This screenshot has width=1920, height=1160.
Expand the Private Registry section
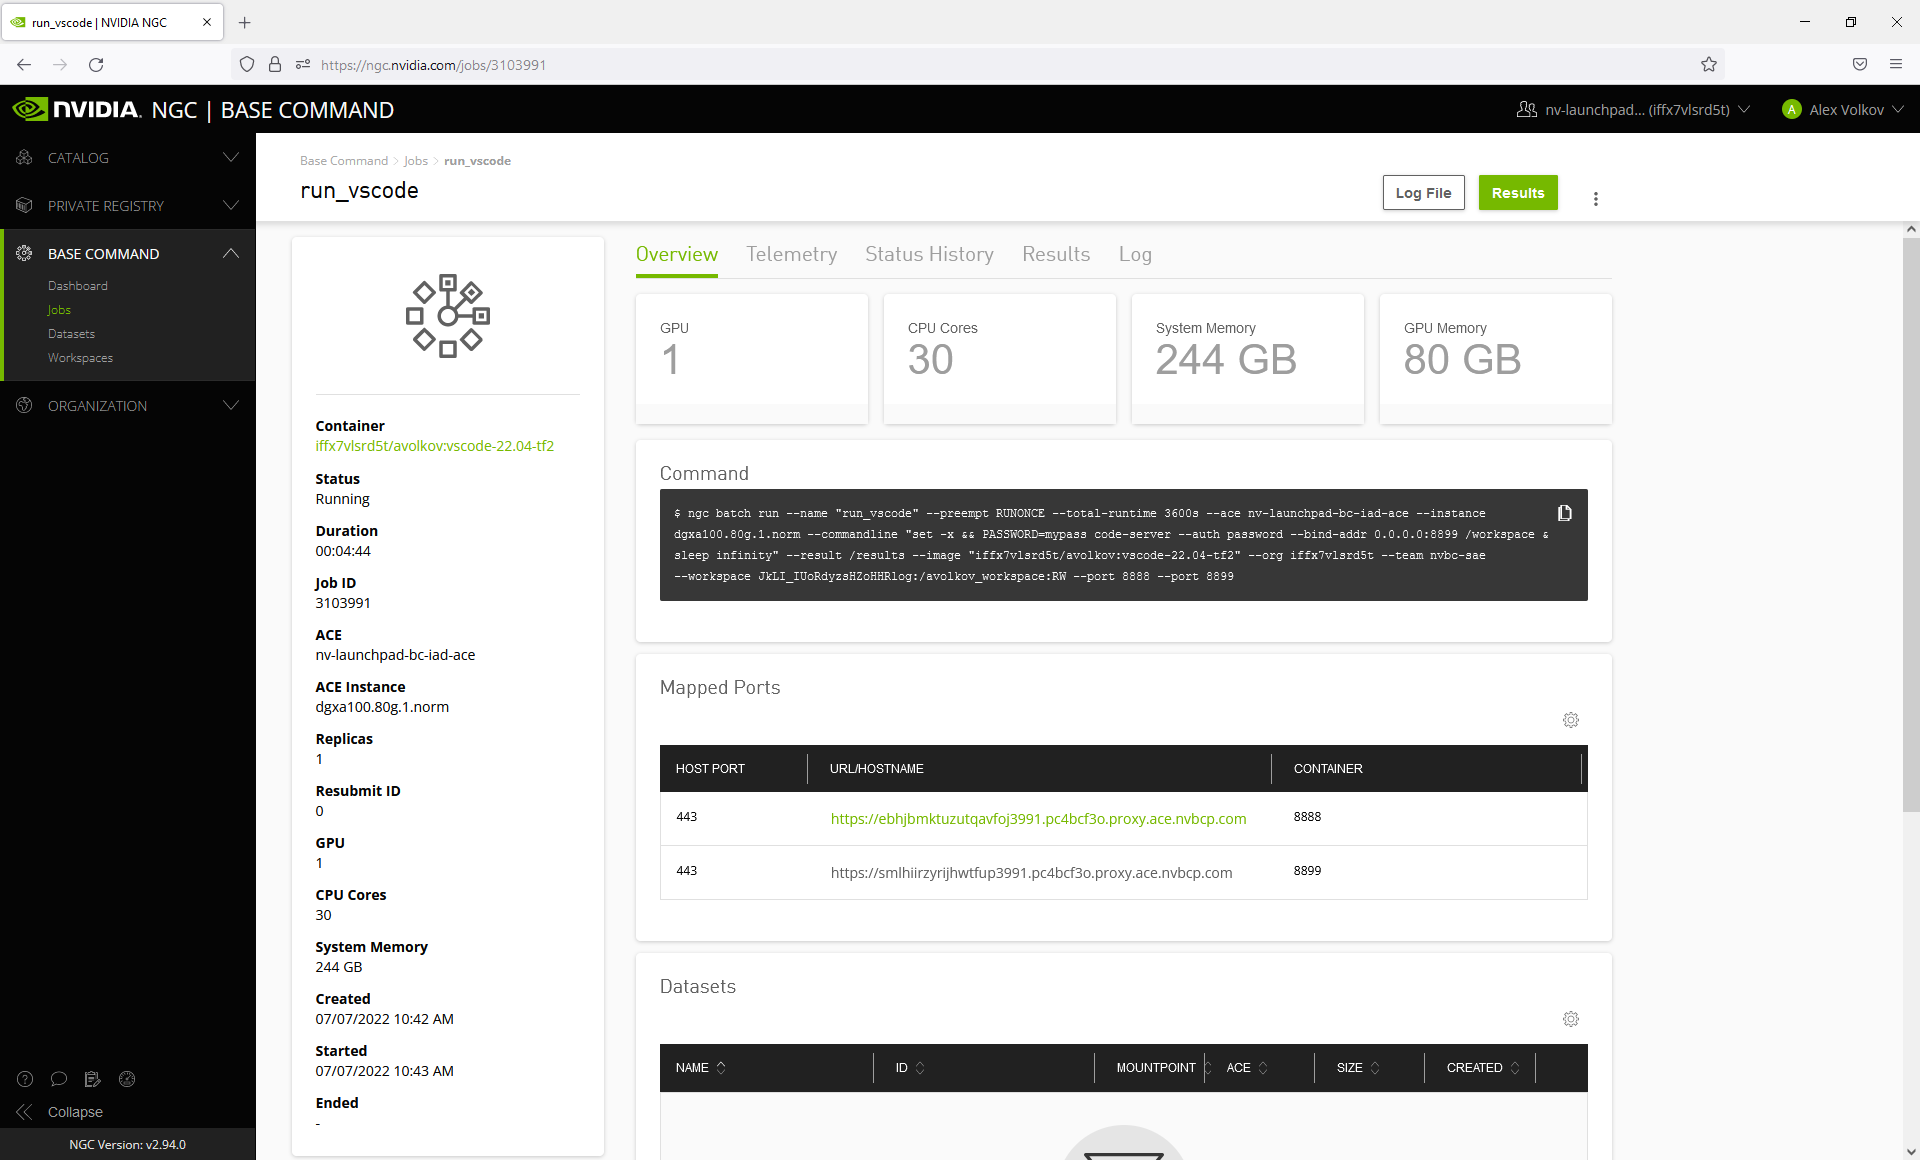point(231,205)
